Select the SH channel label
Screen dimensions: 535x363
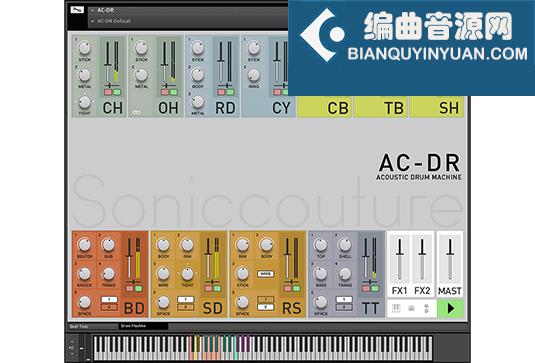click(449, 108)
